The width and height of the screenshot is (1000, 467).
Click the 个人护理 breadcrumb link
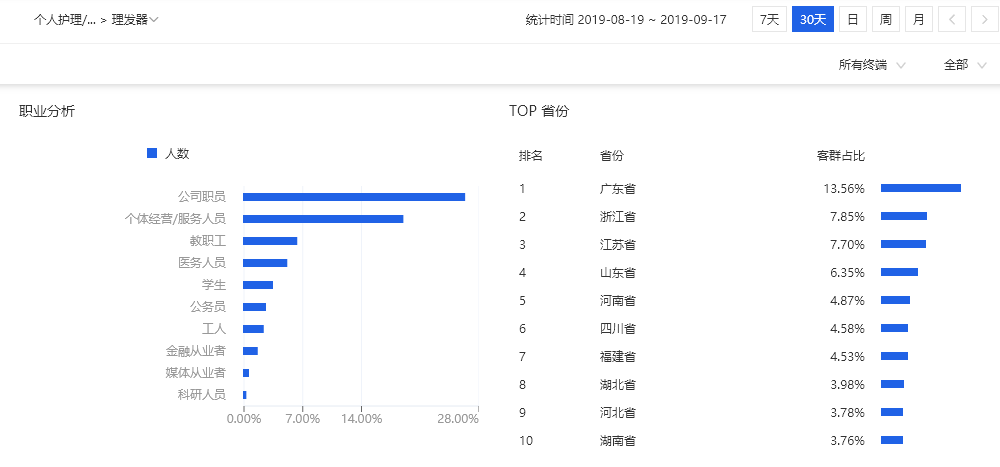65,19
